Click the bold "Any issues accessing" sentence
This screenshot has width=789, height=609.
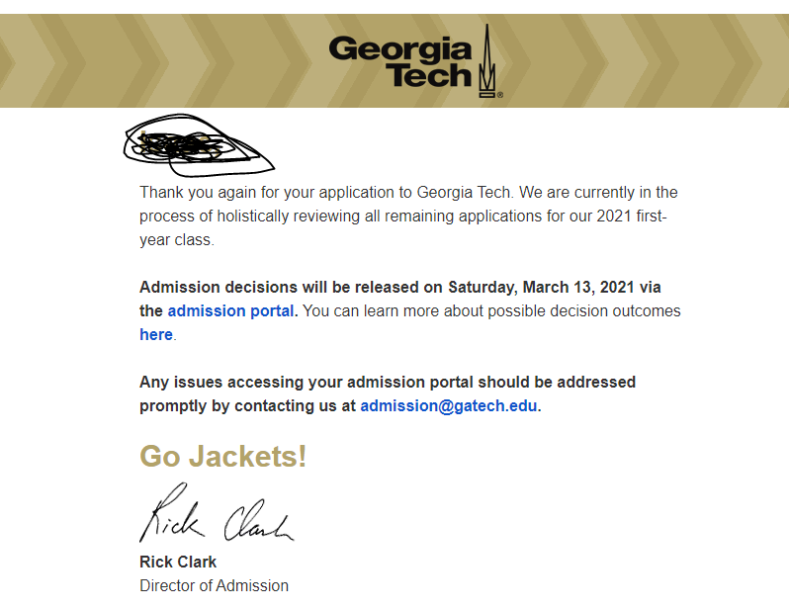tap(387, 394)
